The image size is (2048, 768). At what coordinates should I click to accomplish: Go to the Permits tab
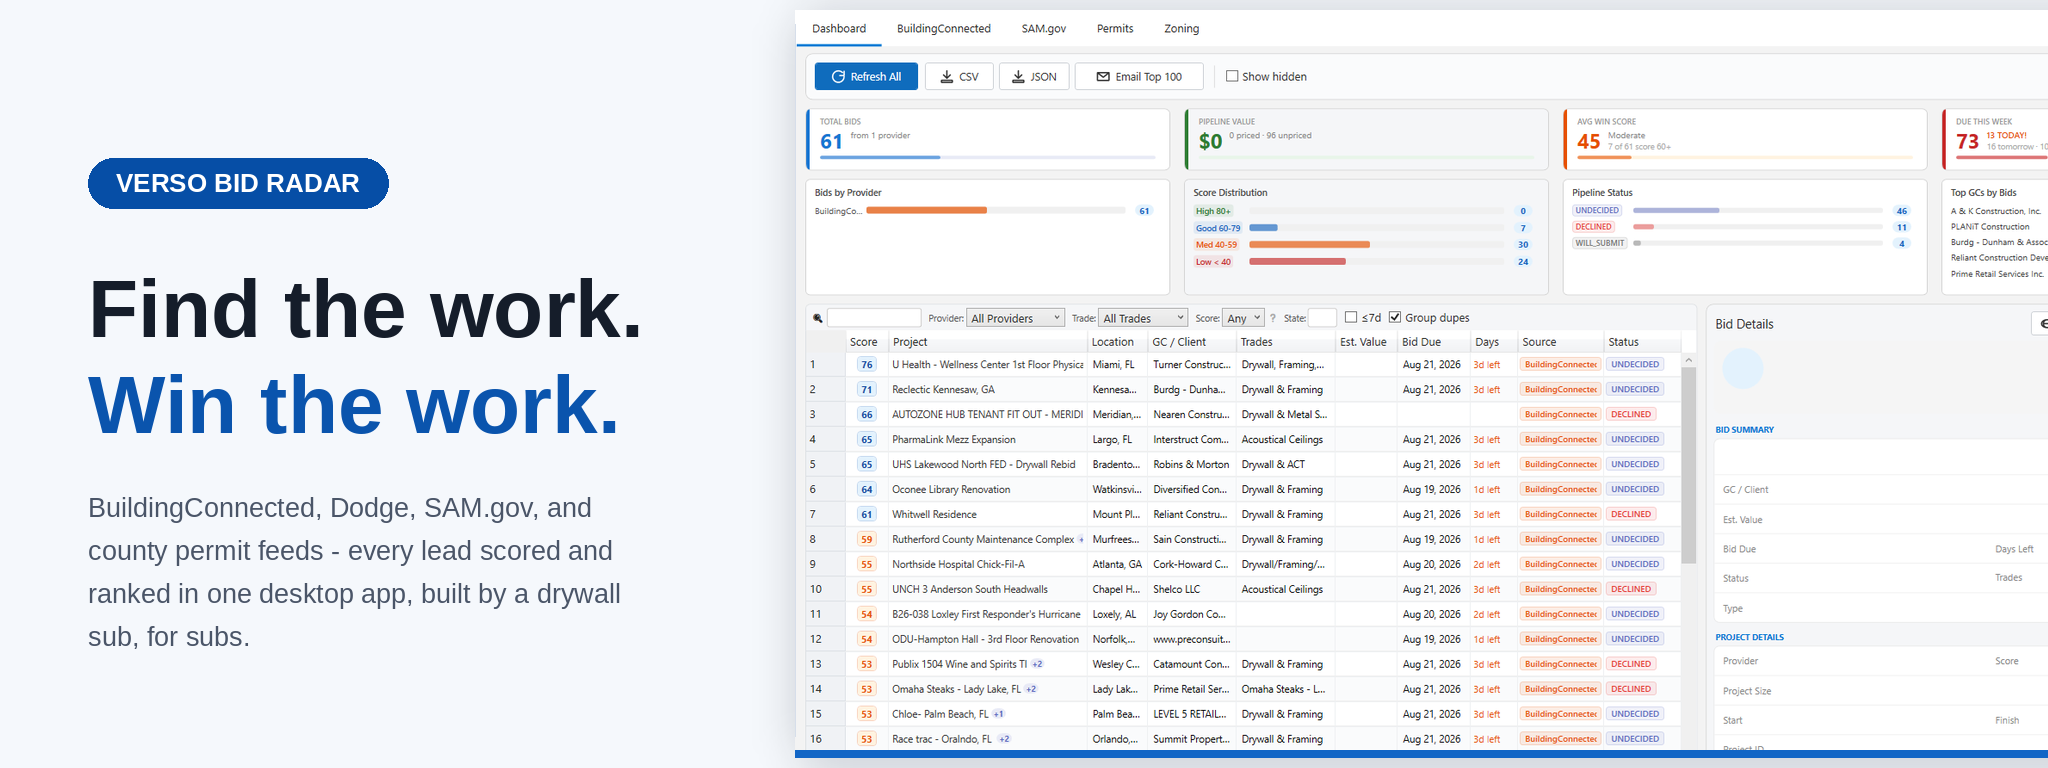pyautogui.click(x=1115, y=28)
